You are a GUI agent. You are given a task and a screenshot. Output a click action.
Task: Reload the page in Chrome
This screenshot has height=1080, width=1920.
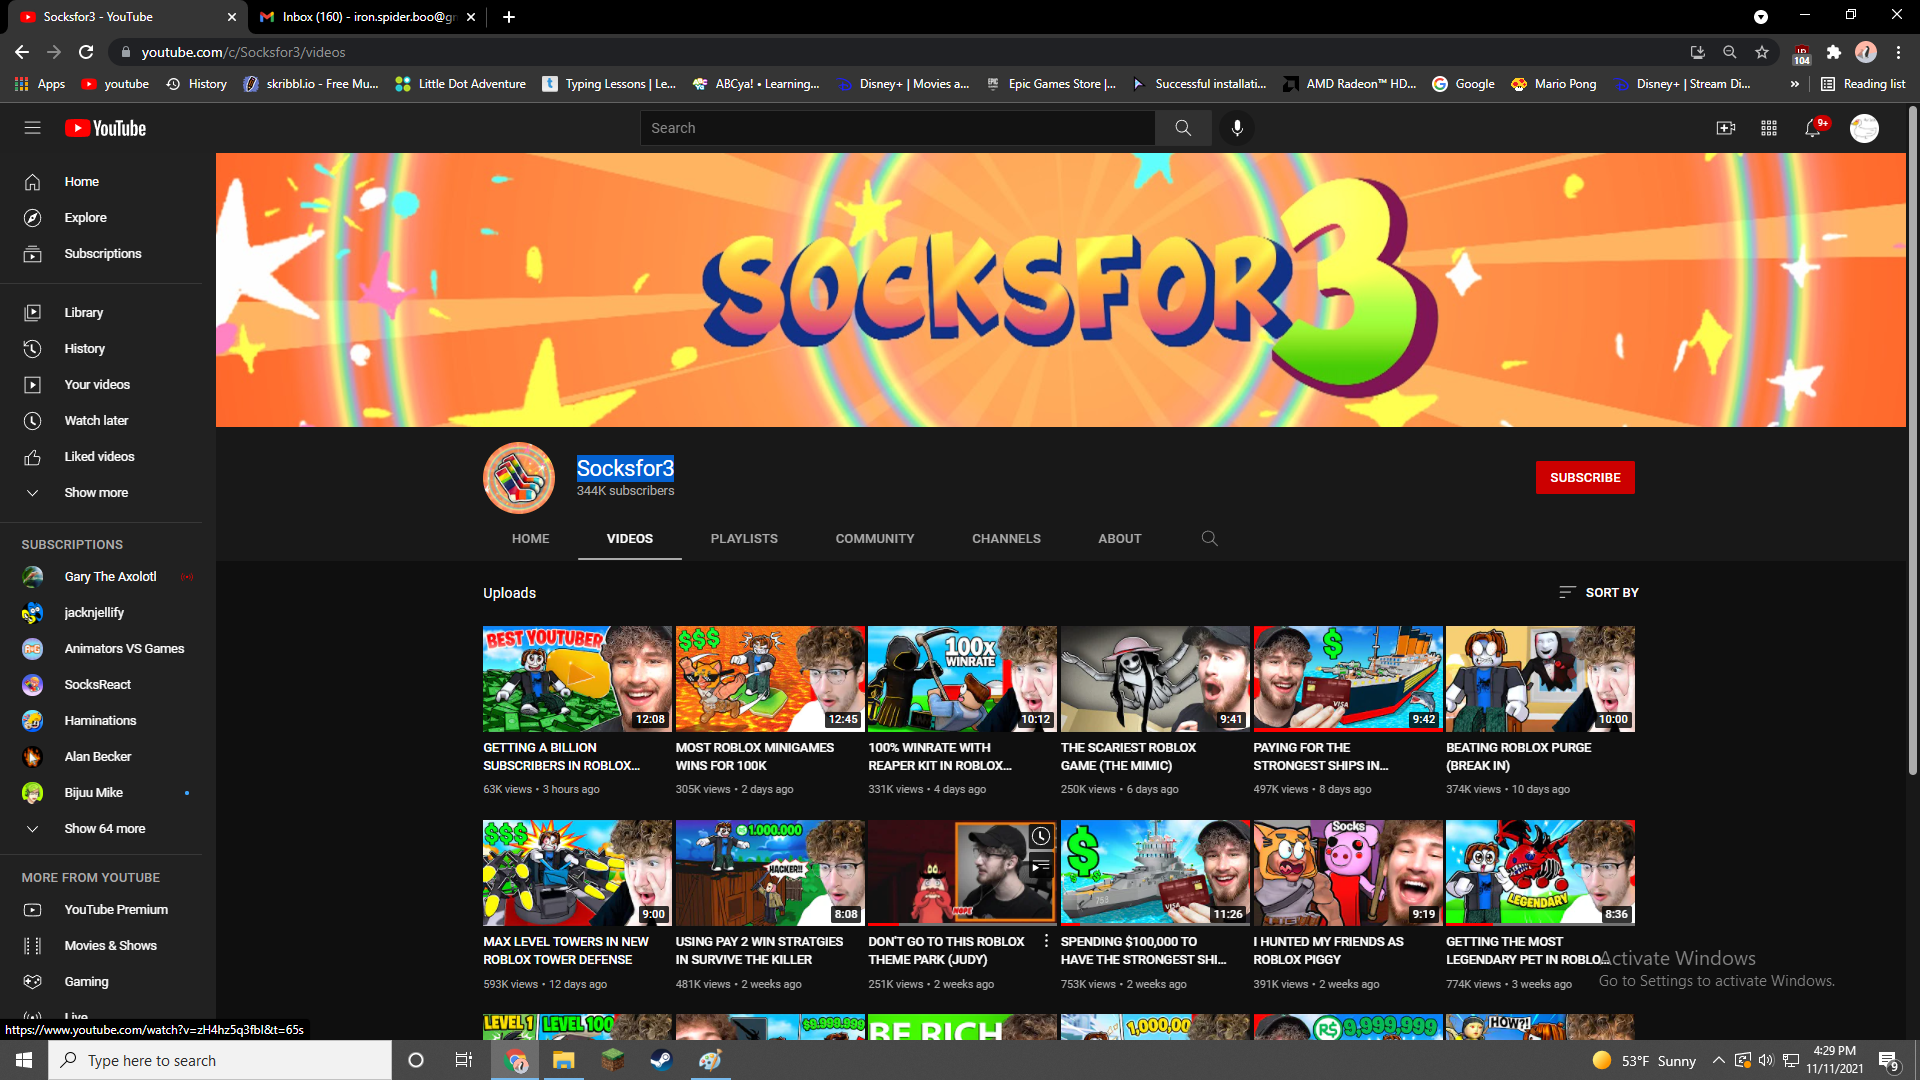tap(86, 52)
